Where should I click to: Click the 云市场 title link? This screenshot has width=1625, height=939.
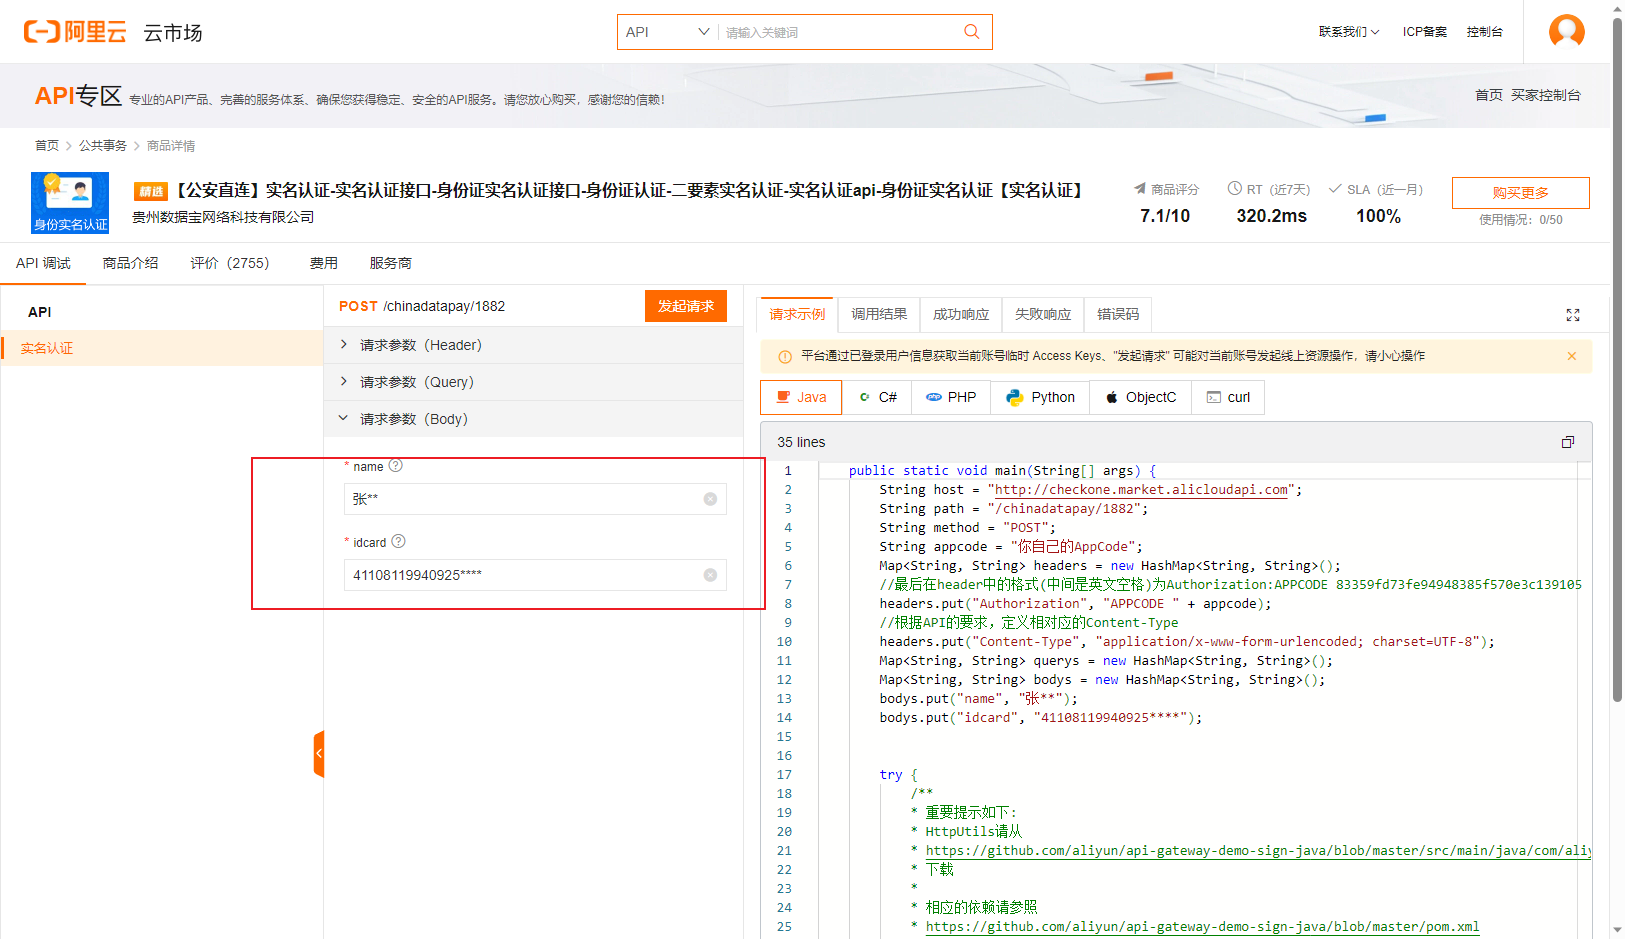pyautogui.click(x=172, y=33)
